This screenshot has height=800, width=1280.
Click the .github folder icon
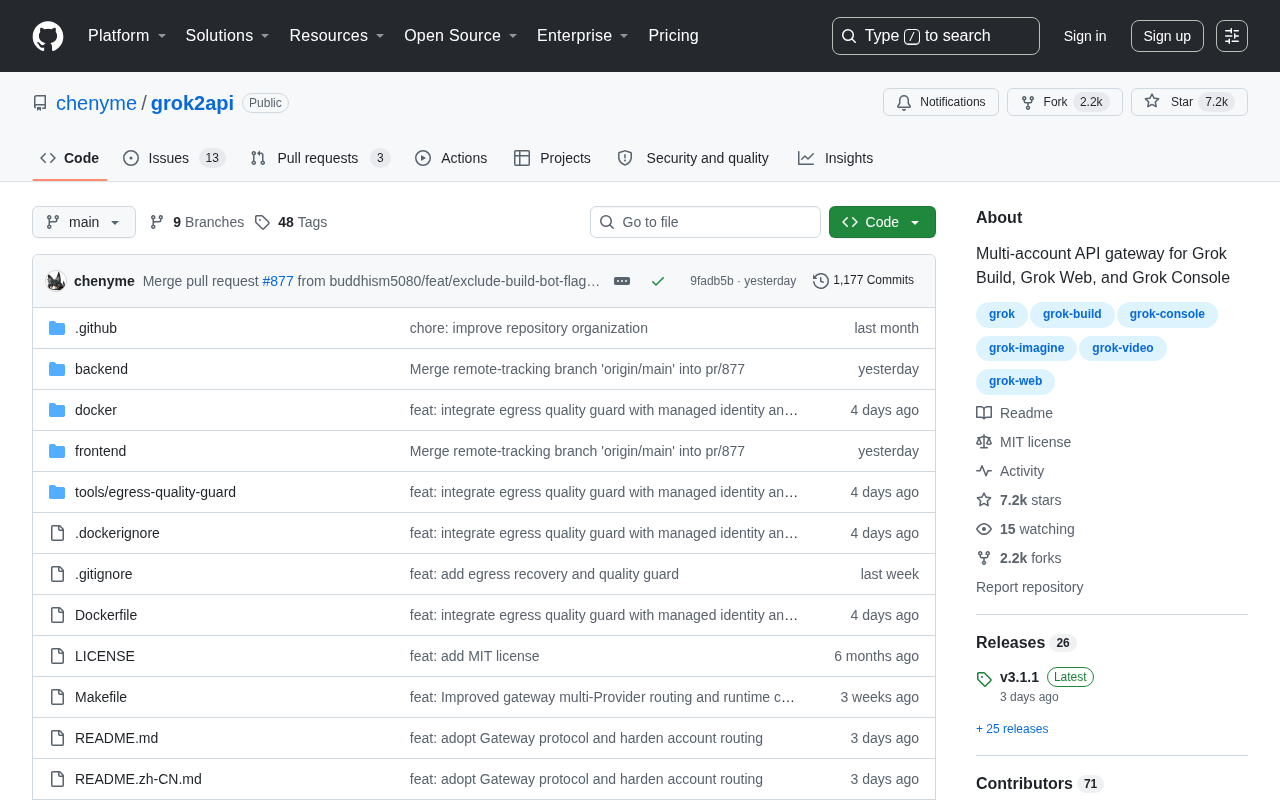pos(57,328)
